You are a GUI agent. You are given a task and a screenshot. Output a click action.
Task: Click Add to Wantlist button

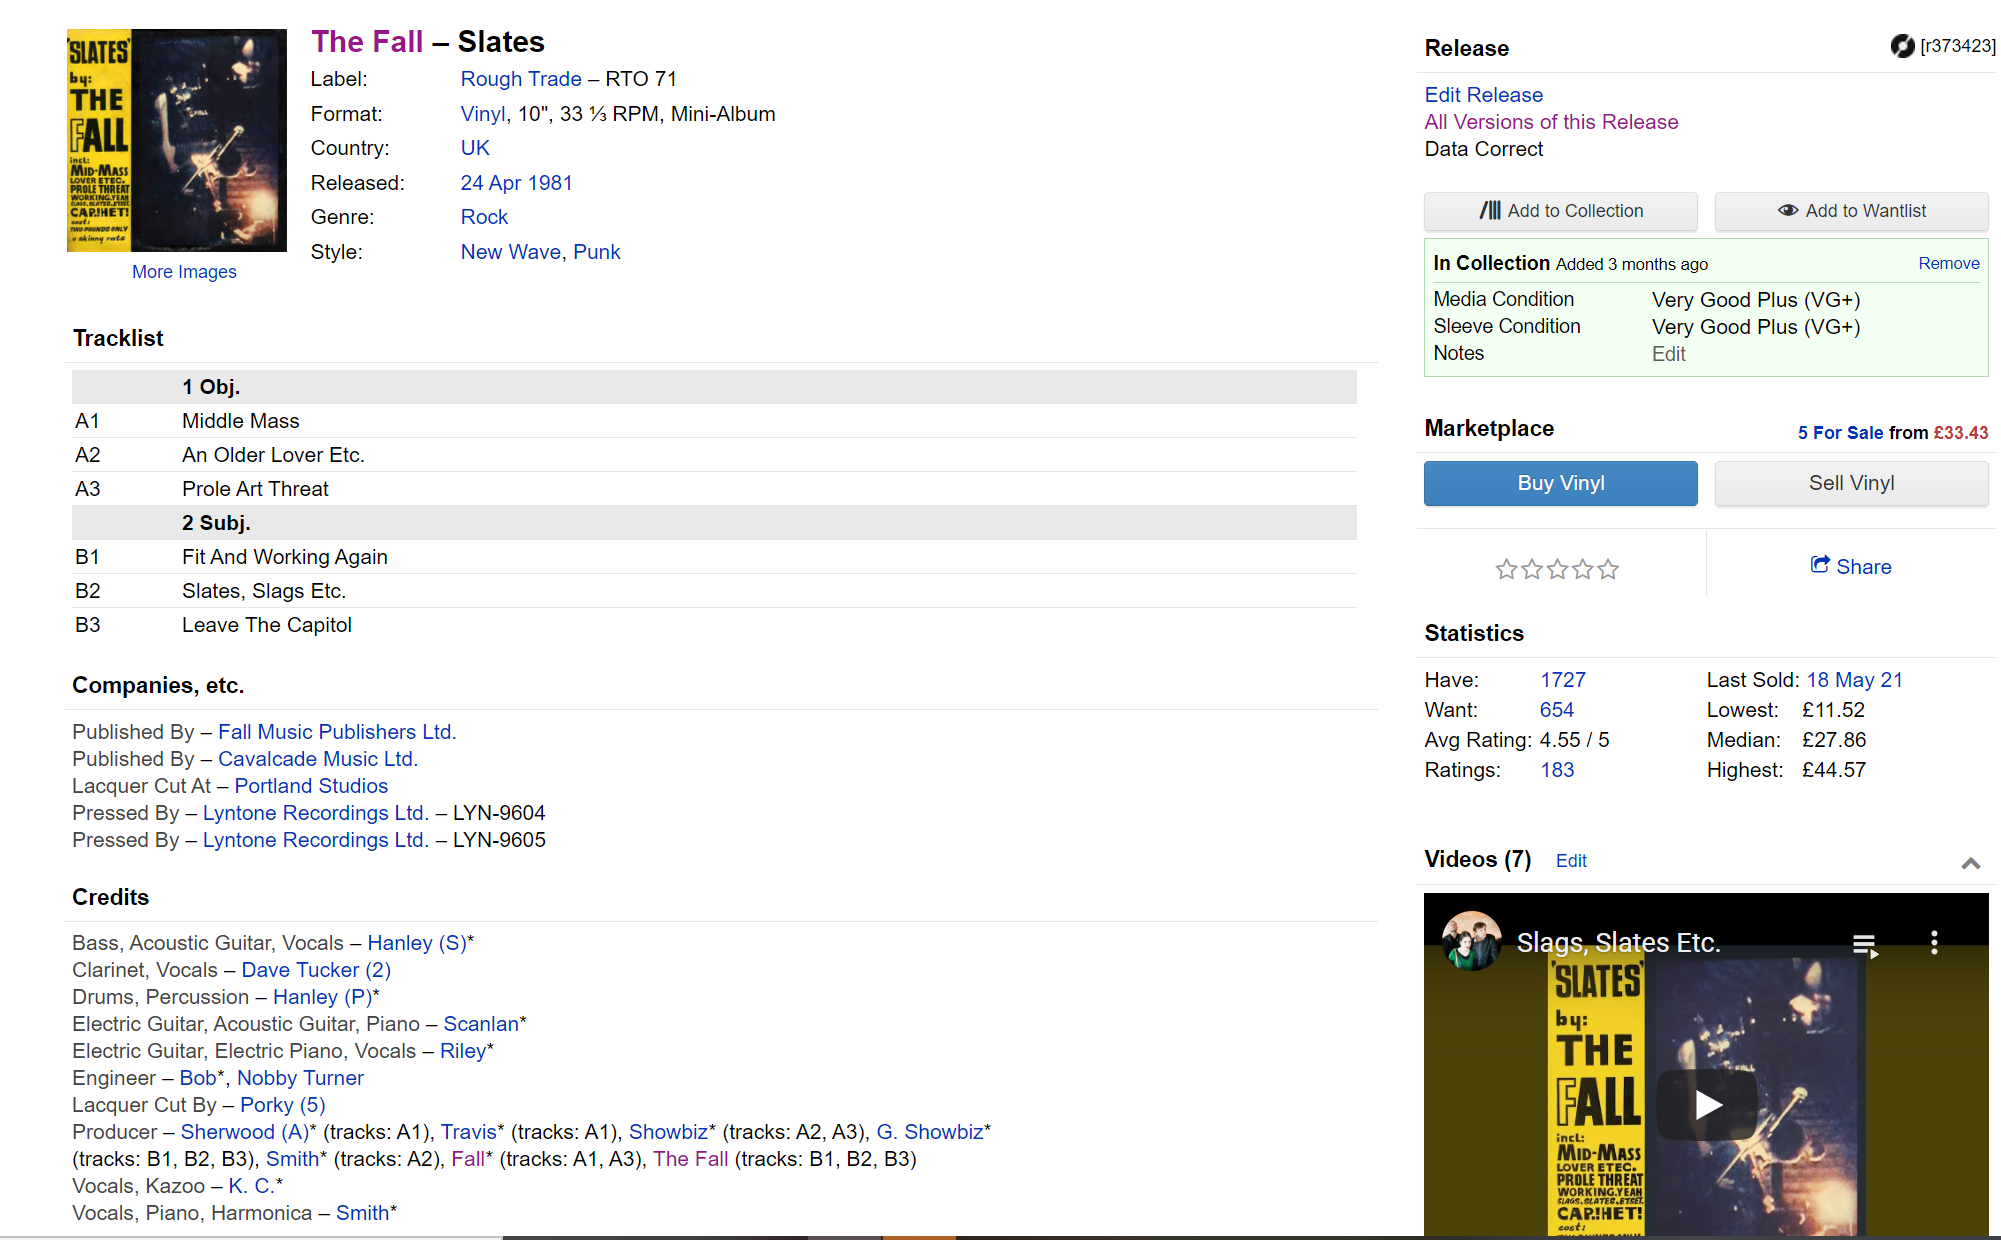tap(1851, 211)
